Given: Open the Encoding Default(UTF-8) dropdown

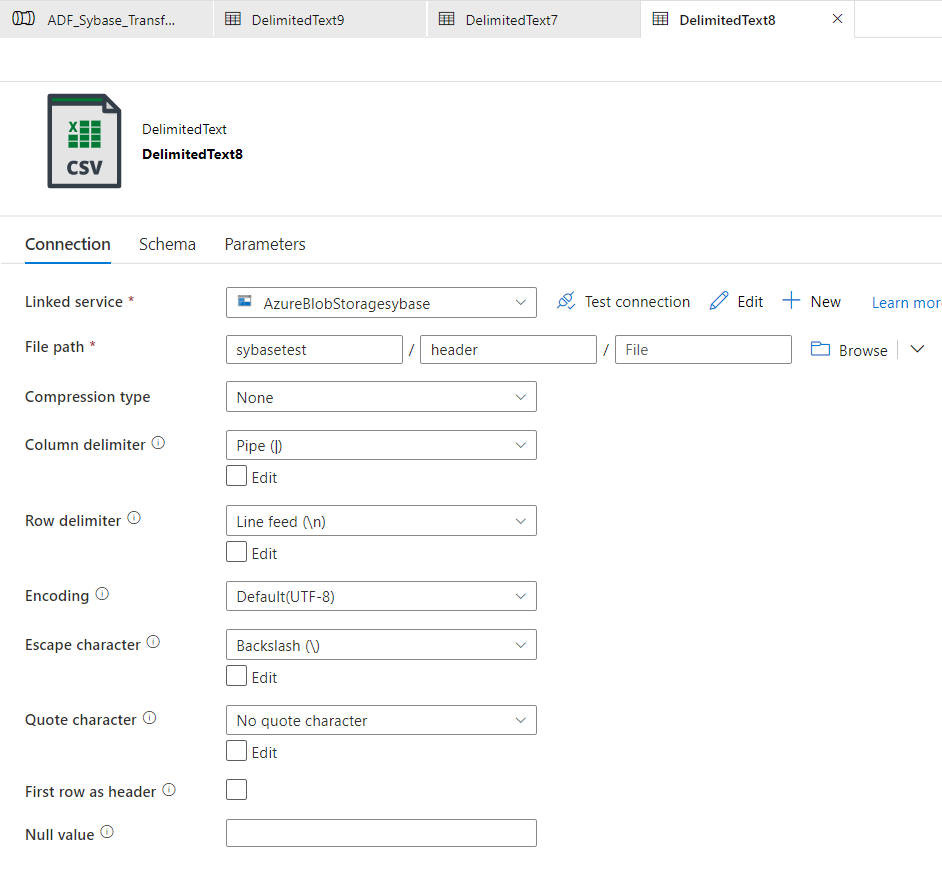Looking at the screenshot, I should tap(381, 596).
